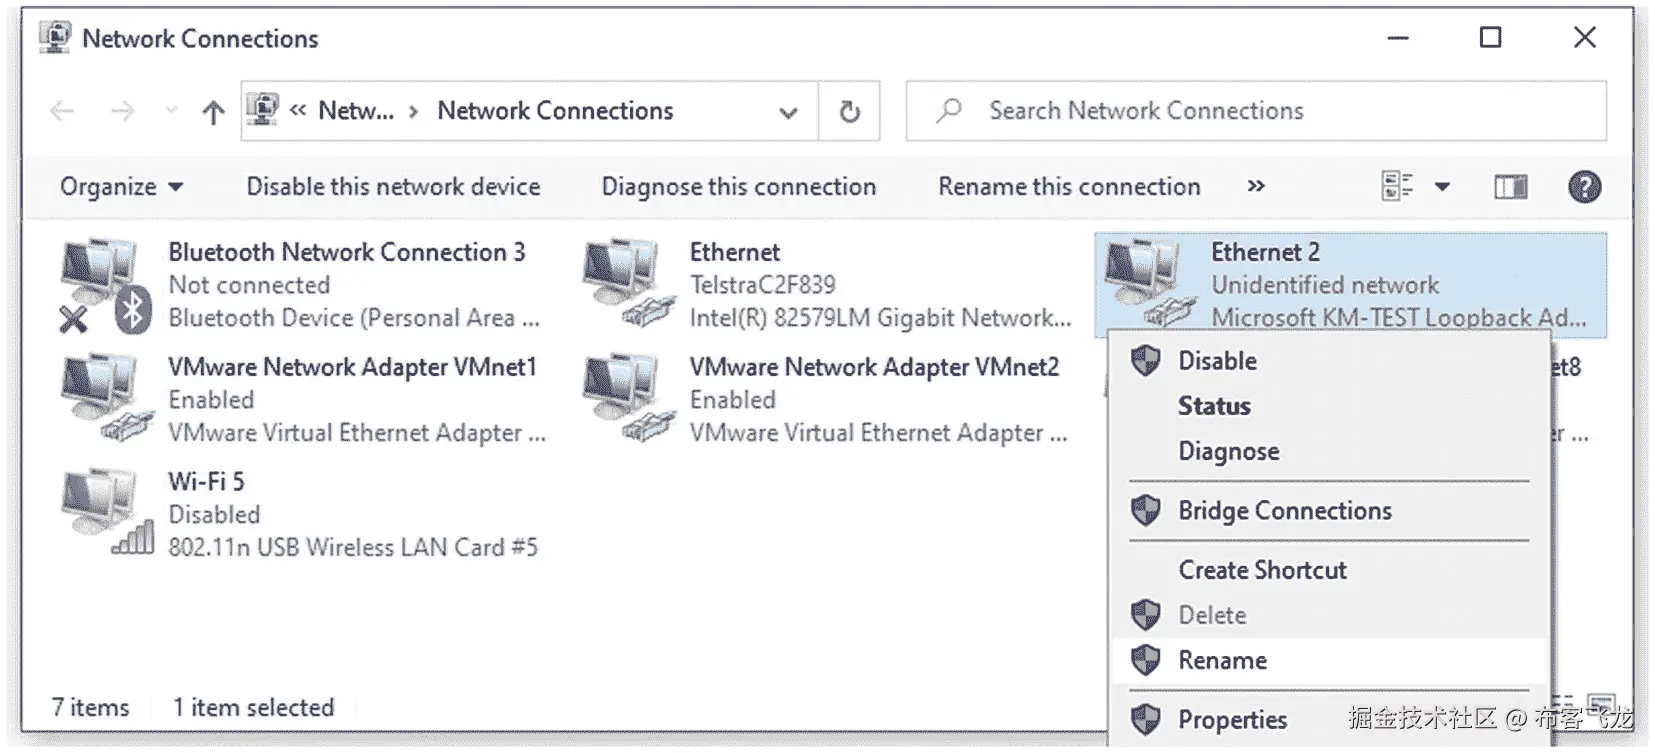Select VMware Network Adapter VMnet1 icon

[103, 399]
